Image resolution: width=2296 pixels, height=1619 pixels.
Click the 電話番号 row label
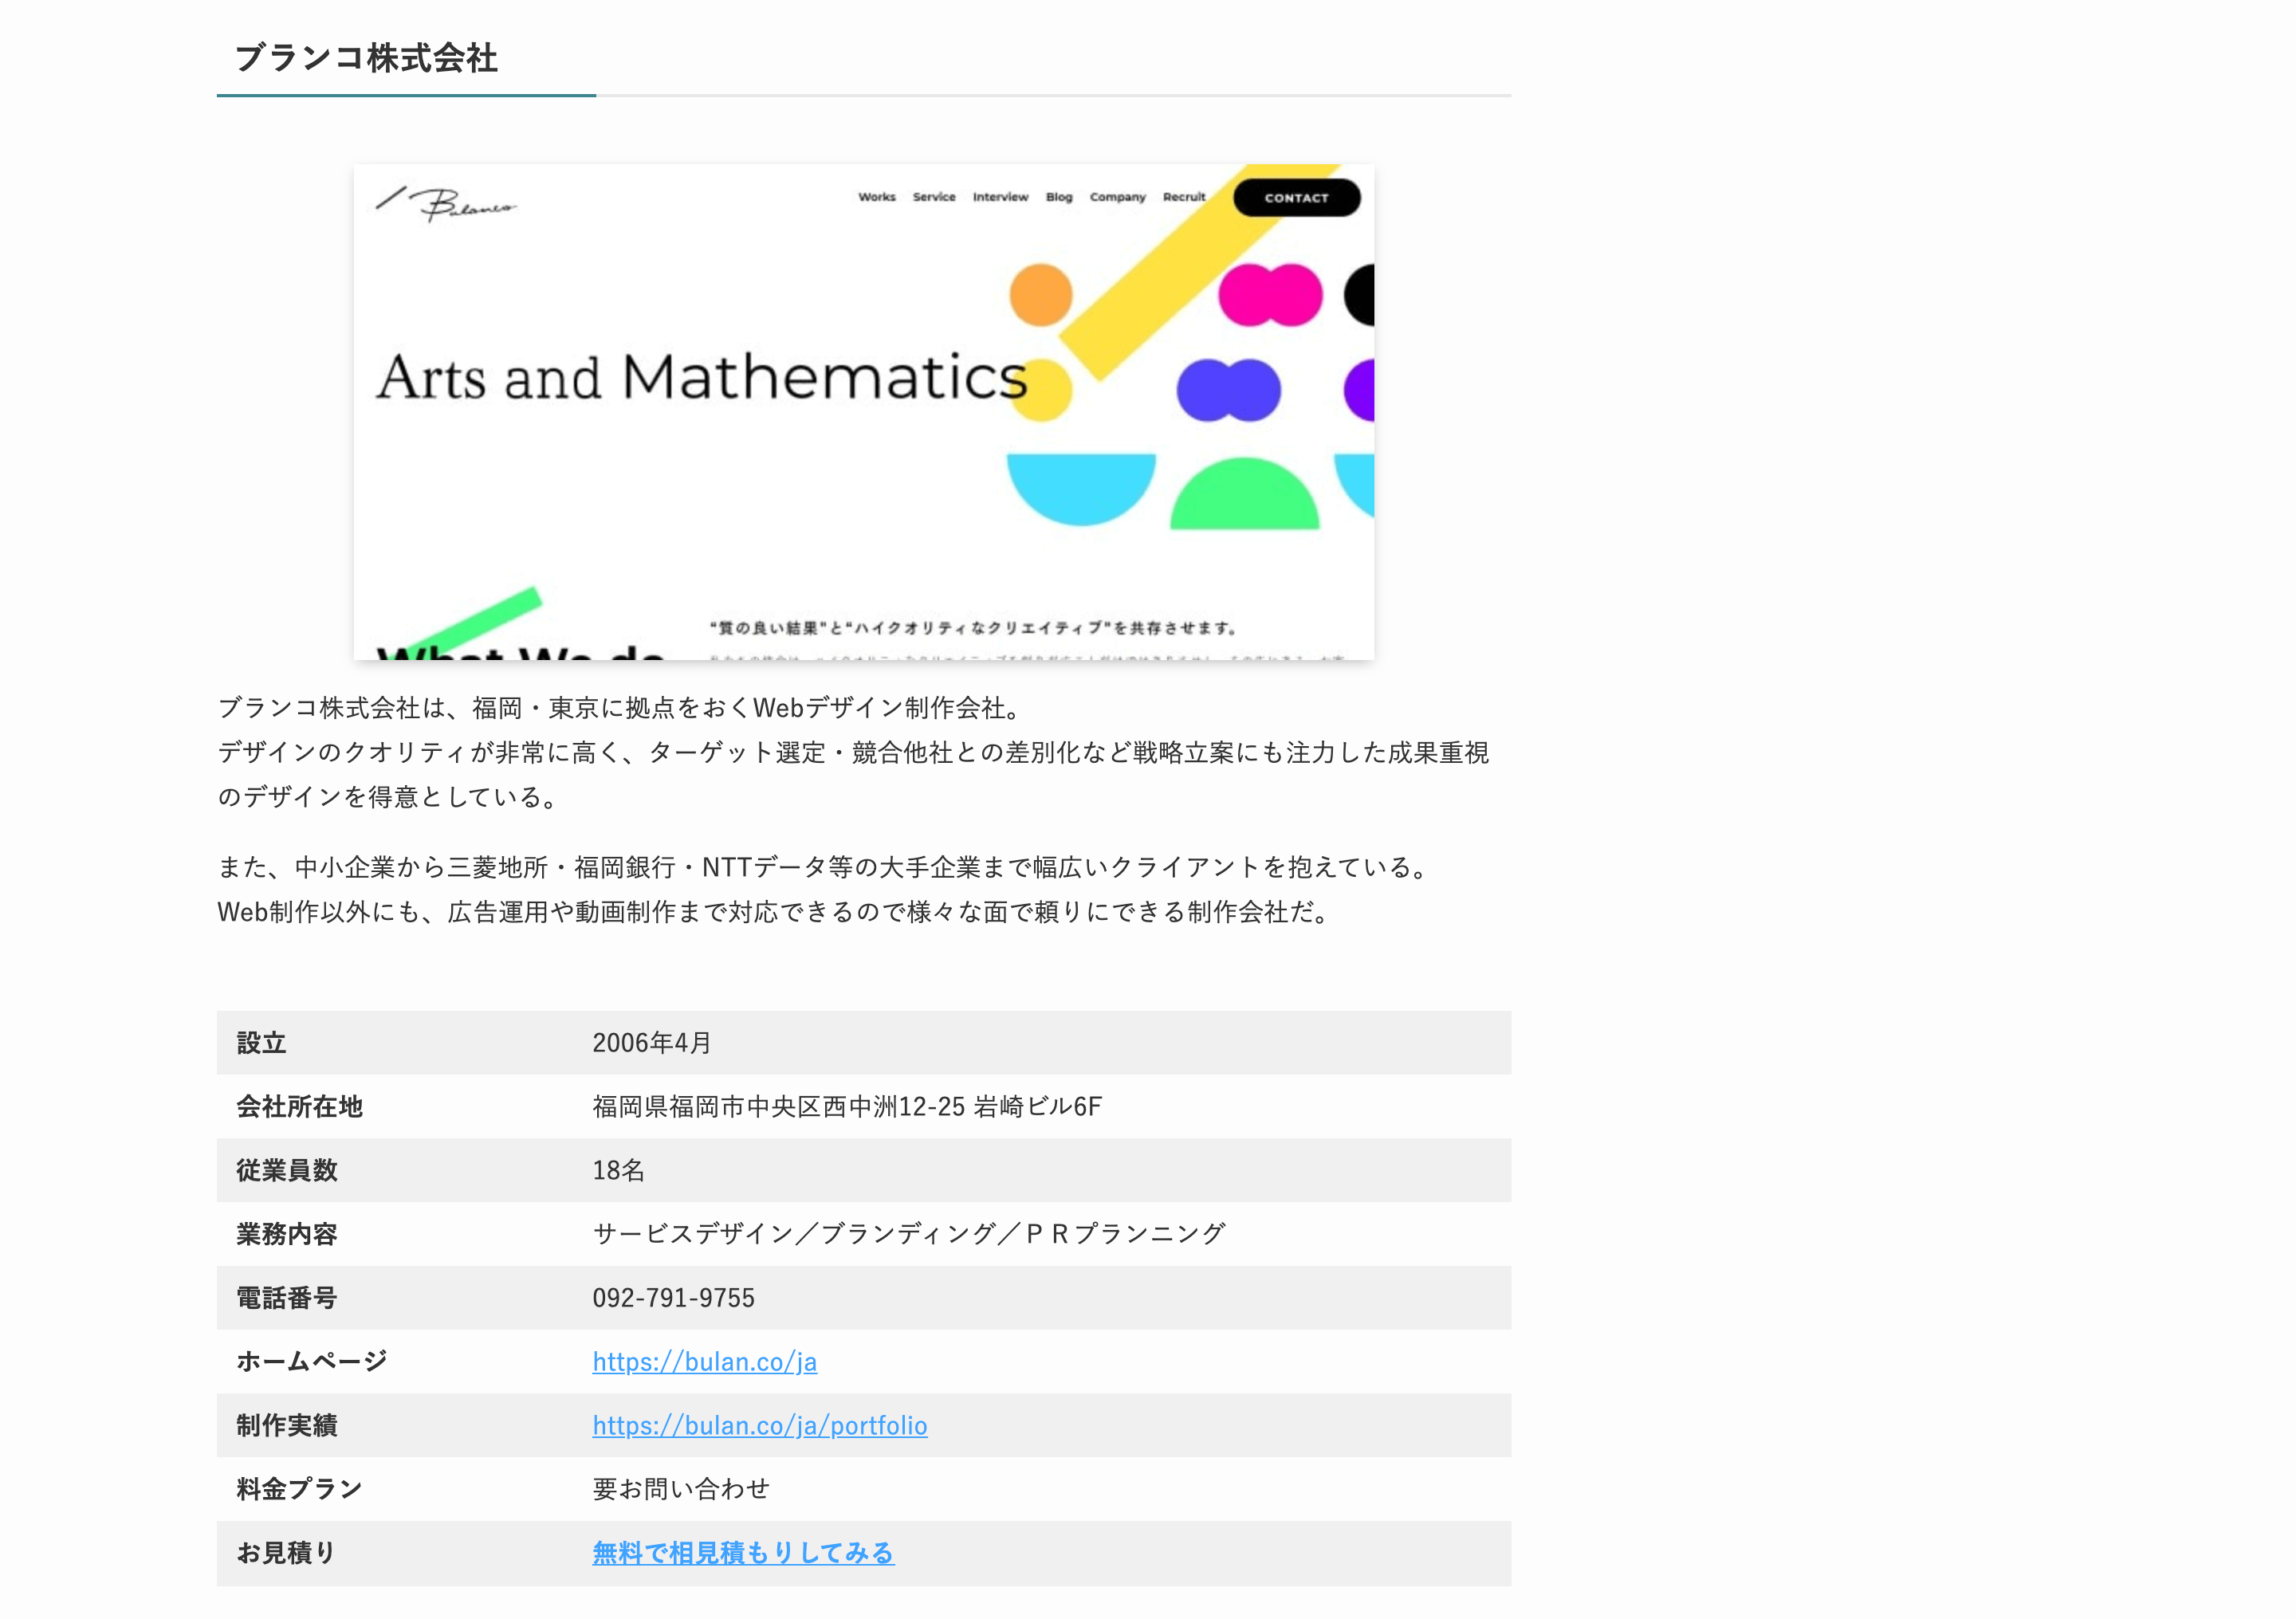(x=286, y=1297)
